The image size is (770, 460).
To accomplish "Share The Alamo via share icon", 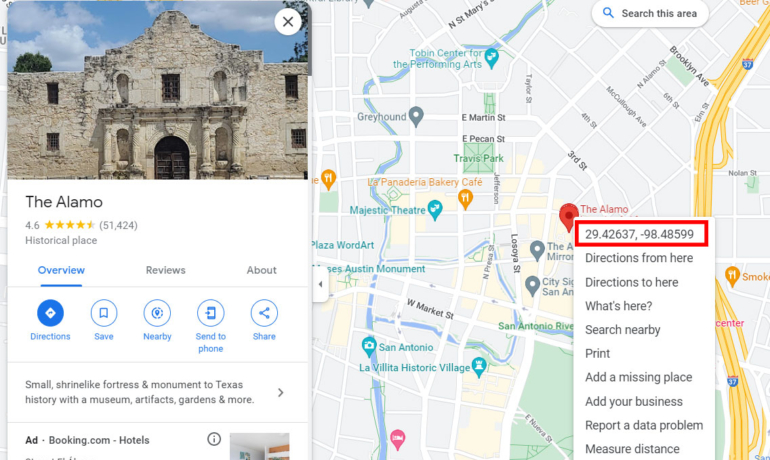I will click(264, 313).
